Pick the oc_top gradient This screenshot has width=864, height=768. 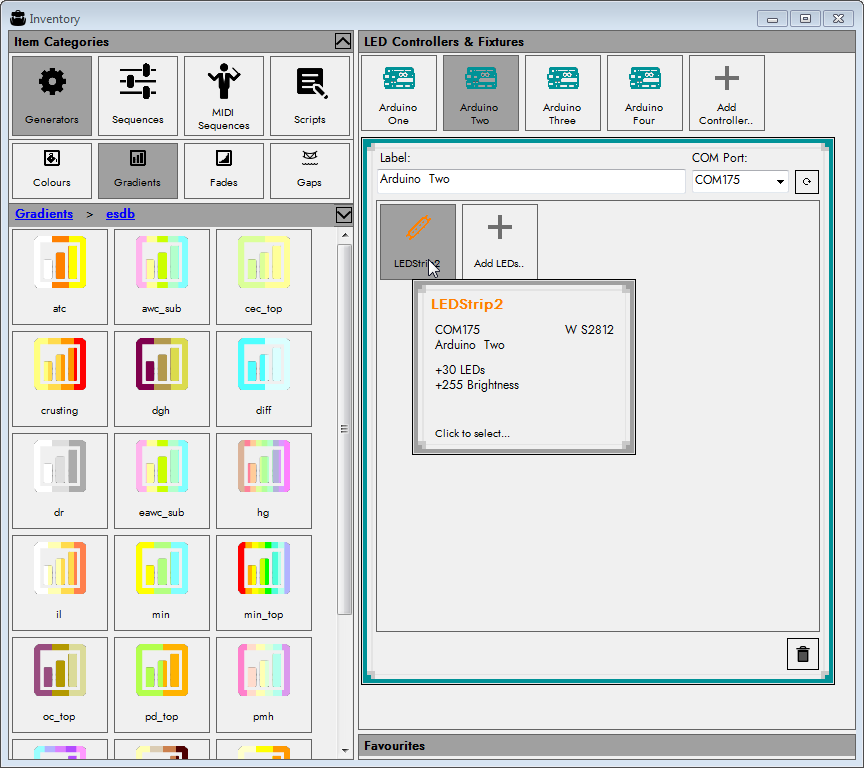tap(60, 685)
